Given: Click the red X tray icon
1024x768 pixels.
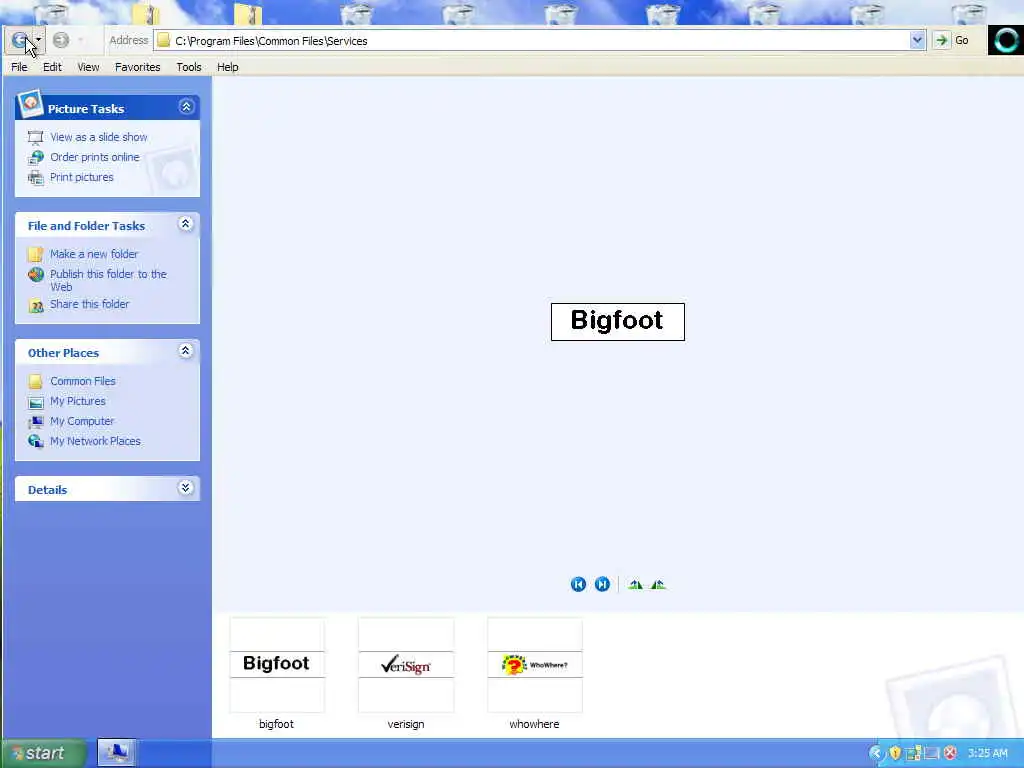Looking at the screenshot, I should [x=950, y=753].
